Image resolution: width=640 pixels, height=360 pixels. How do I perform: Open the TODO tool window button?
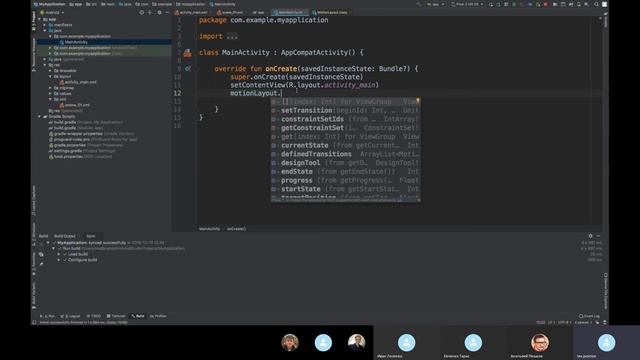pos(93,316)
